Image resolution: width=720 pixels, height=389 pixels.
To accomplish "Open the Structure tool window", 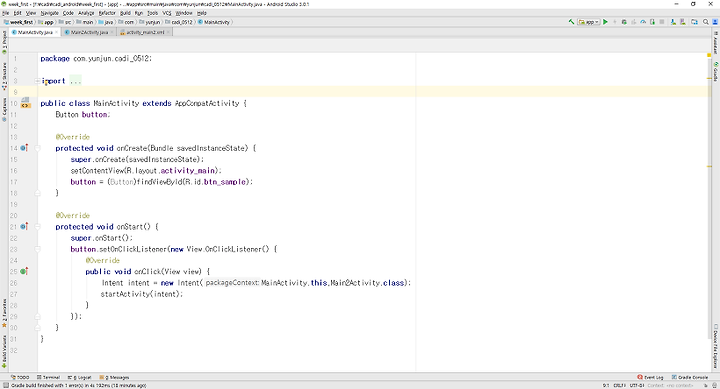I will [x=4, y=76].
